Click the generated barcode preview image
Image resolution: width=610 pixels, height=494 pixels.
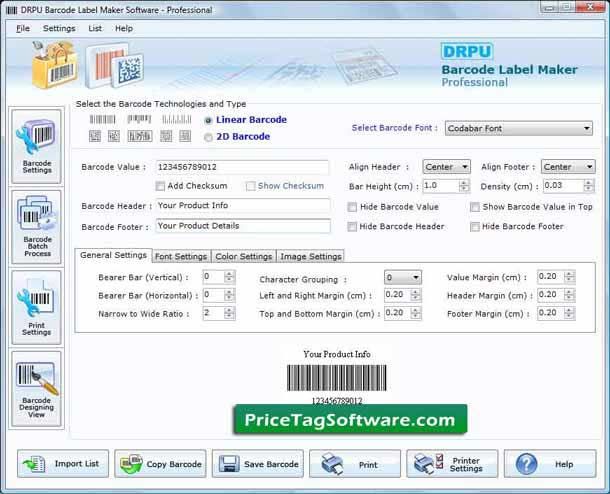337,378
